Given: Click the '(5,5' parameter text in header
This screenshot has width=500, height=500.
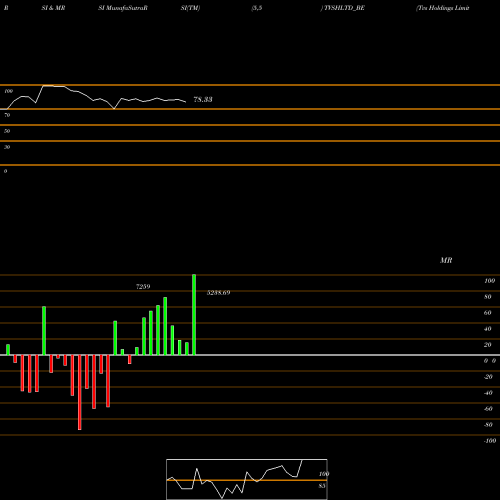Looking at the screenshot, I should coord(257,8).
